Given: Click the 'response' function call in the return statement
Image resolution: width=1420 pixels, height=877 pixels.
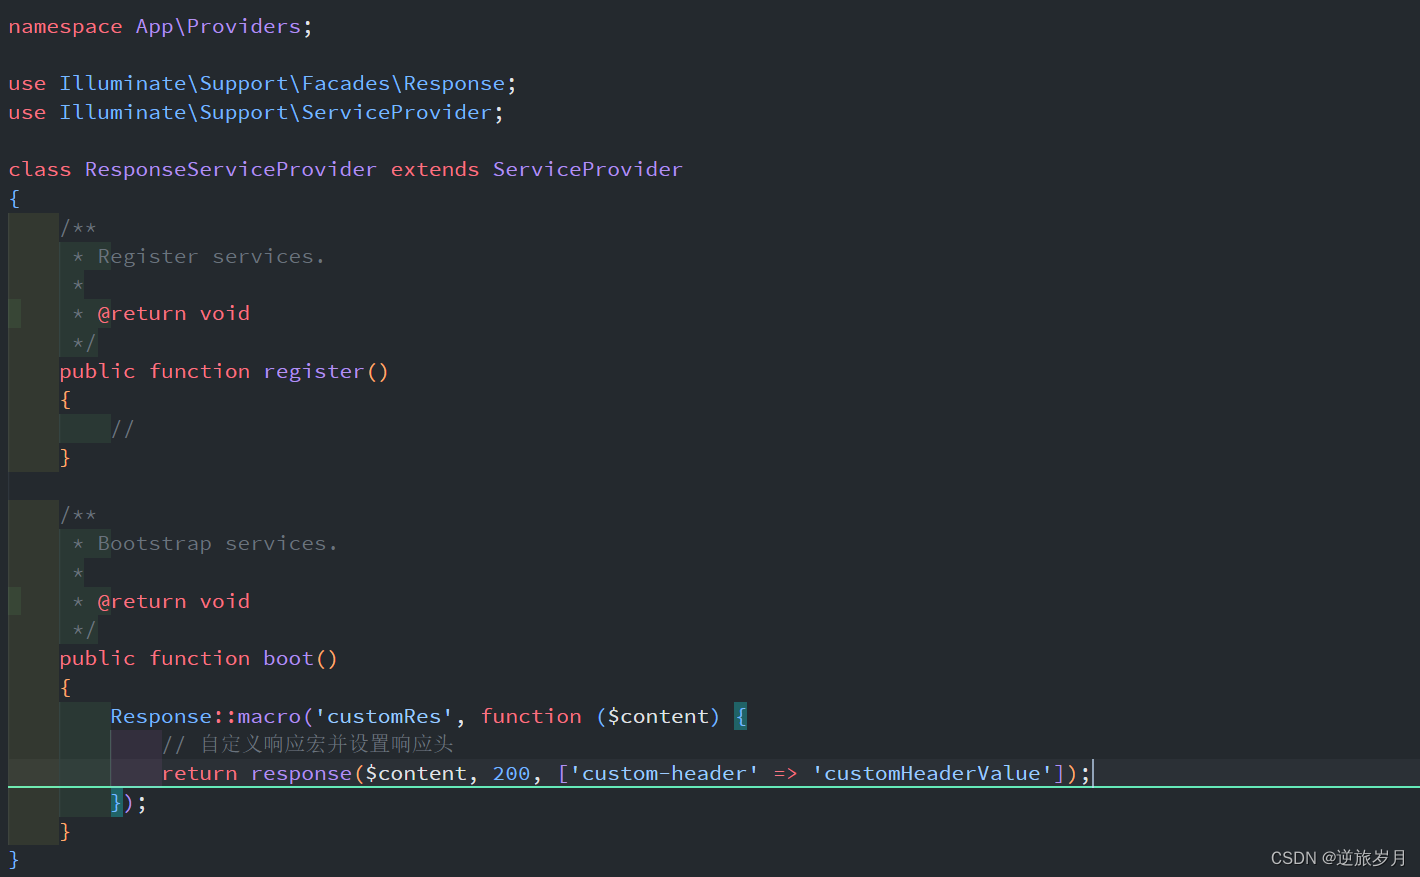Looking at the screenshot, I should tap(302, 774).
